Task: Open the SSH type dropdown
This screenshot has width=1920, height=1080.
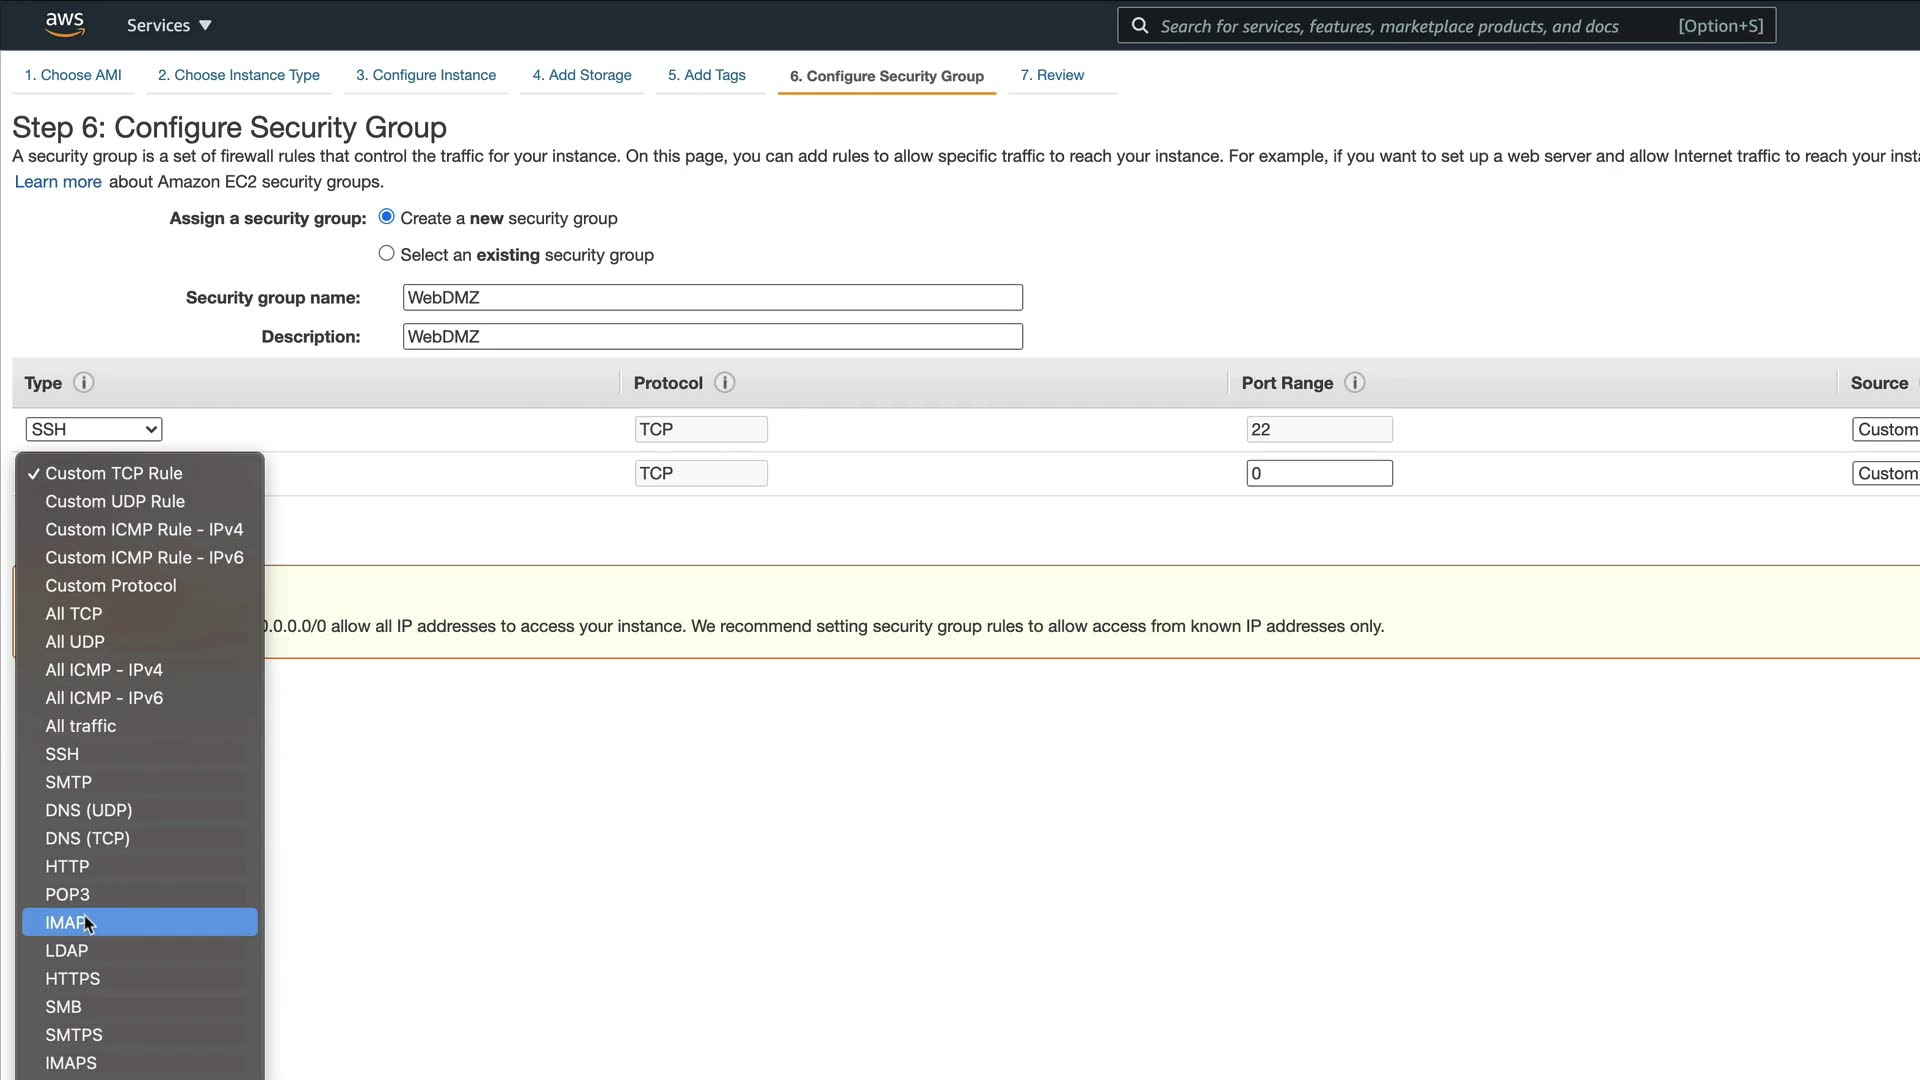Action: click(x=94, y=429)
